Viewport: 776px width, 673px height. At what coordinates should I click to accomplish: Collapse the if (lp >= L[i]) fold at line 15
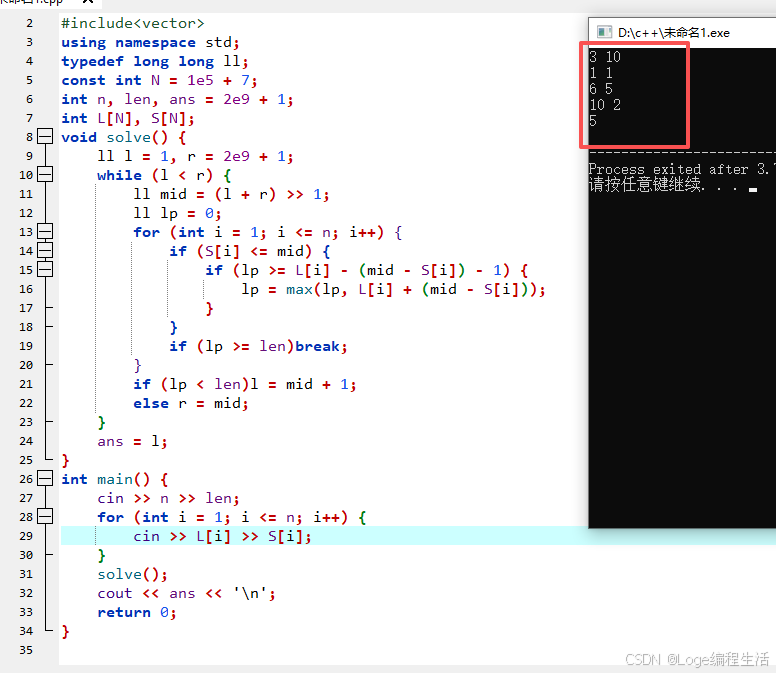pyautogui.click(x=45, y=269)
